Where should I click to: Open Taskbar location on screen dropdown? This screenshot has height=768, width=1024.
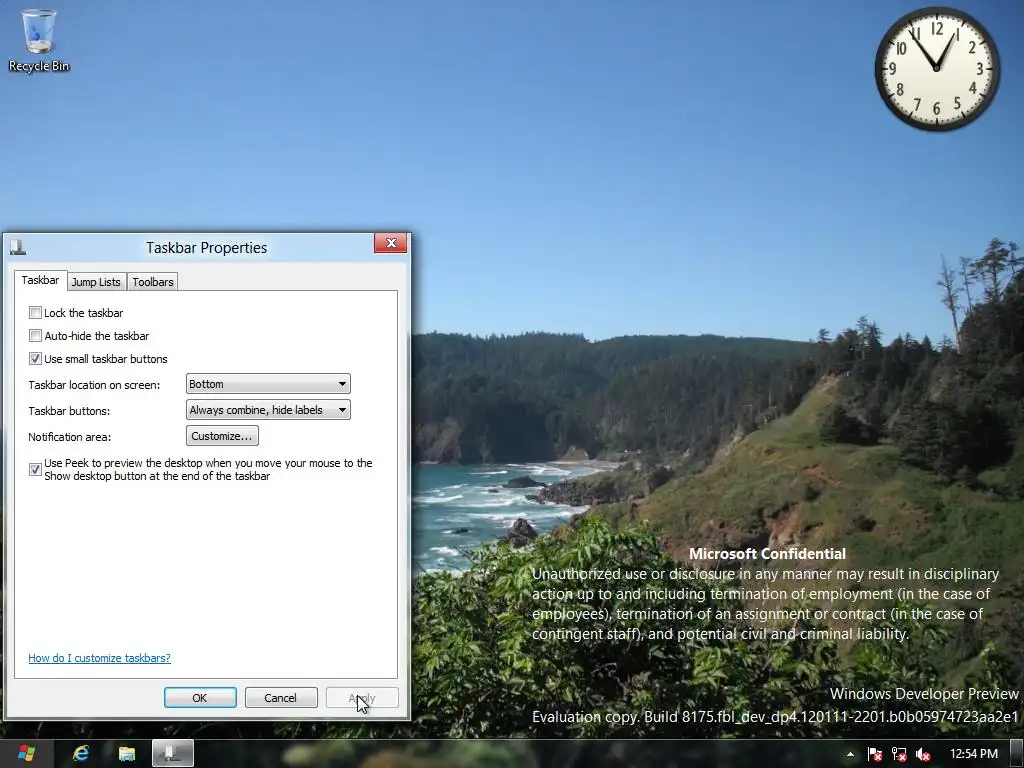[x=268, y=384]
